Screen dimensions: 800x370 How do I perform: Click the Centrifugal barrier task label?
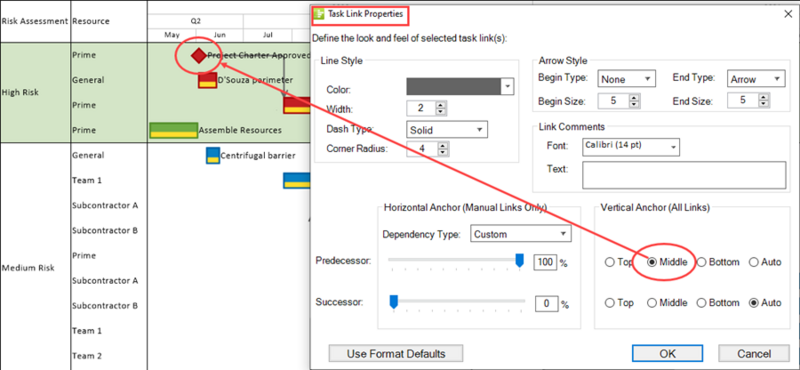[x=258, y=156]
